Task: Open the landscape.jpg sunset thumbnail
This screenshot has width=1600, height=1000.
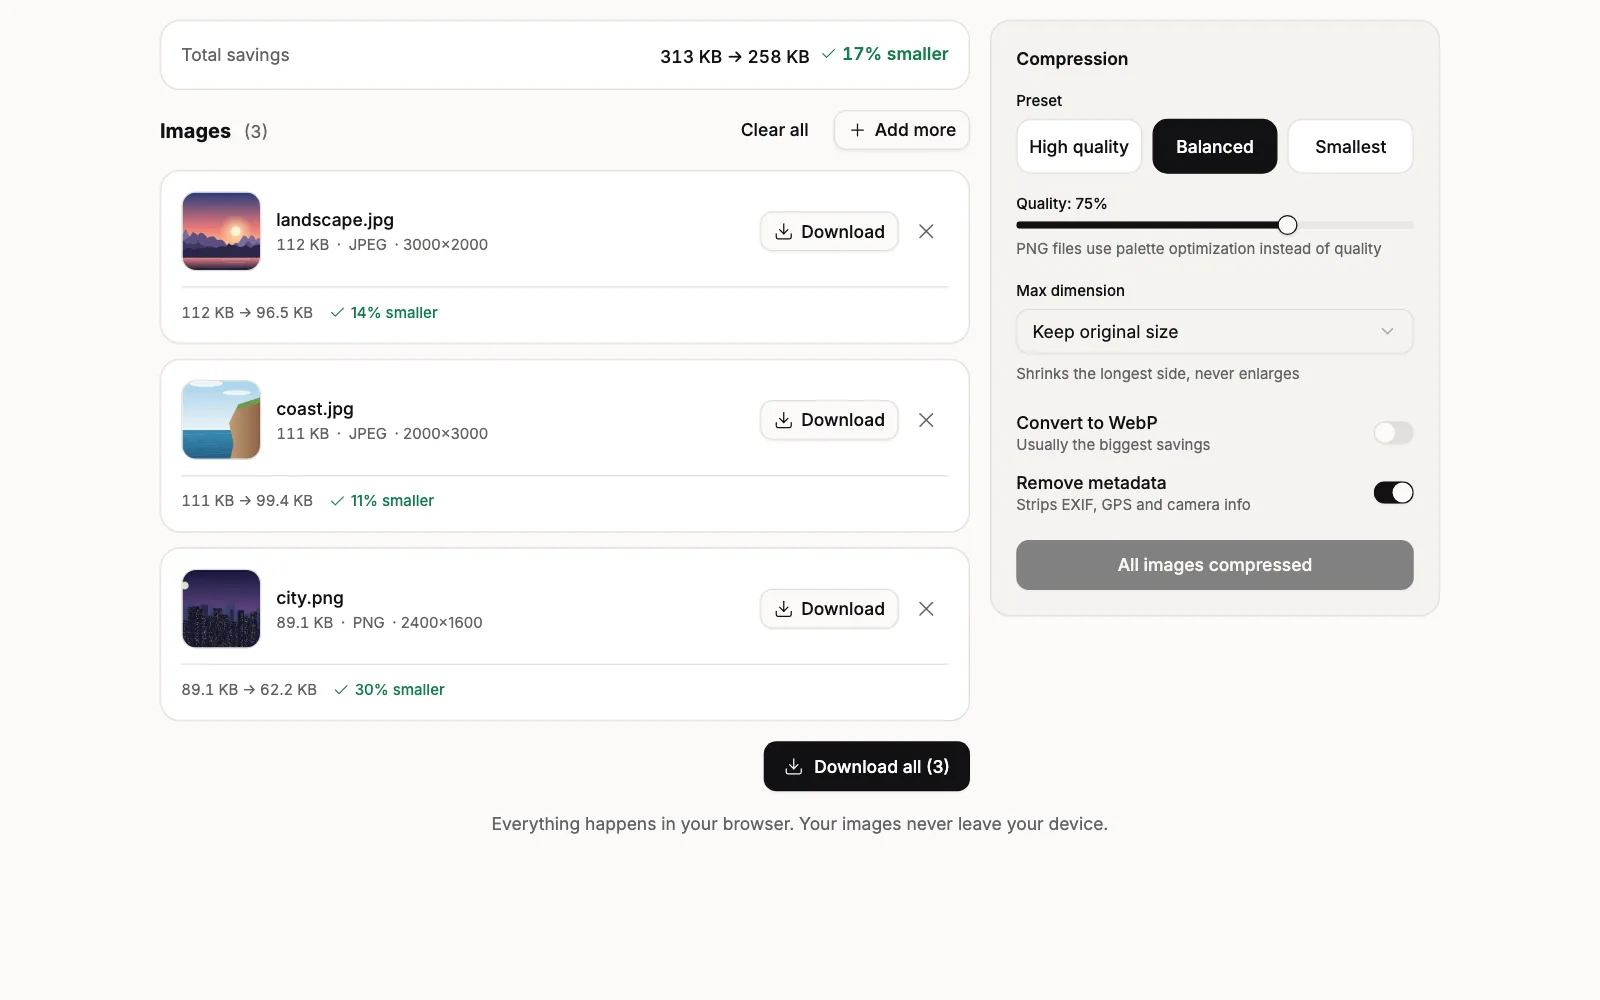Action: 221,231
